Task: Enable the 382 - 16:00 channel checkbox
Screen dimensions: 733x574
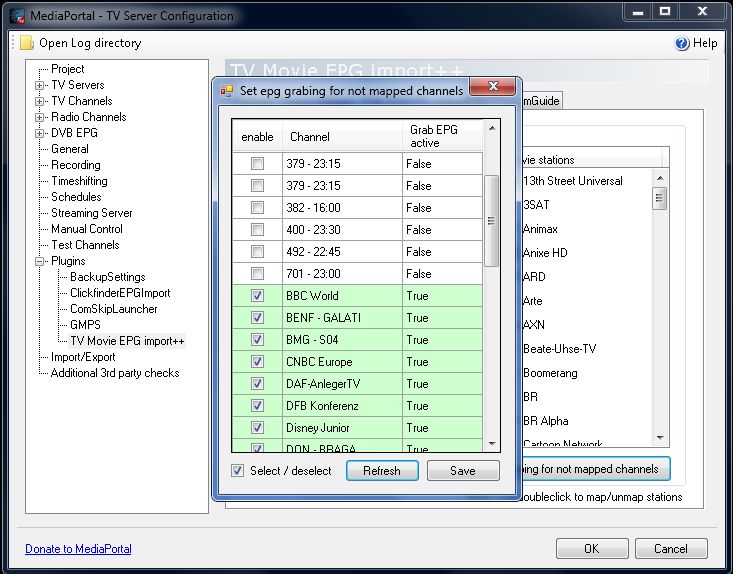Action: (257, 208)
